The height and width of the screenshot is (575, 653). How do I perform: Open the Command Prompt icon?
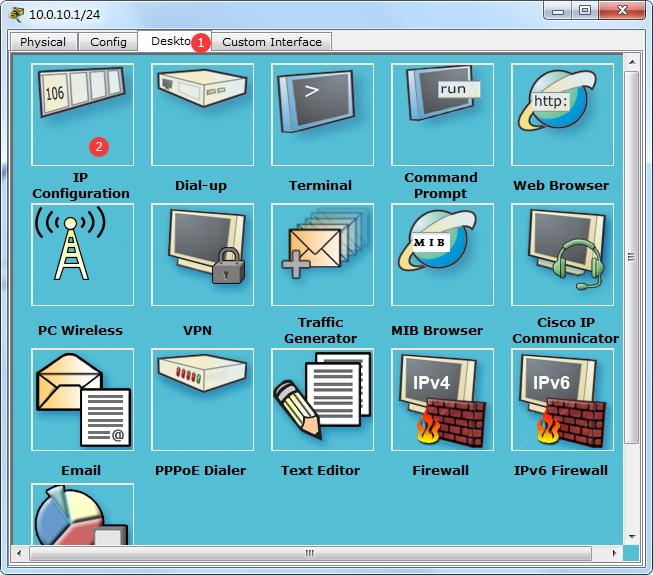tap(442, 114)
